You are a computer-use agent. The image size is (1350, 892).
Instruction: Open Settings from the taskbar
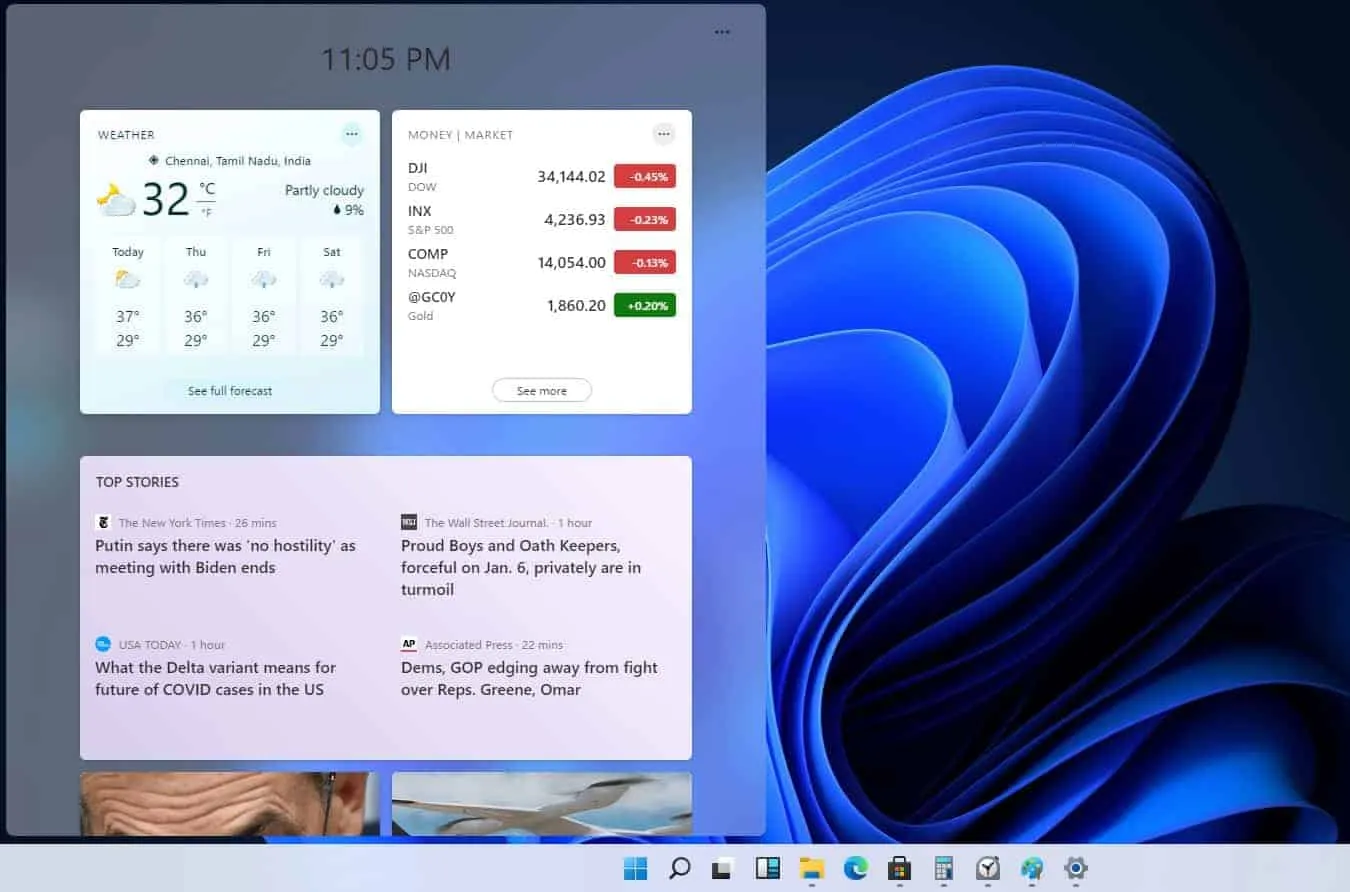point(1074,870)
